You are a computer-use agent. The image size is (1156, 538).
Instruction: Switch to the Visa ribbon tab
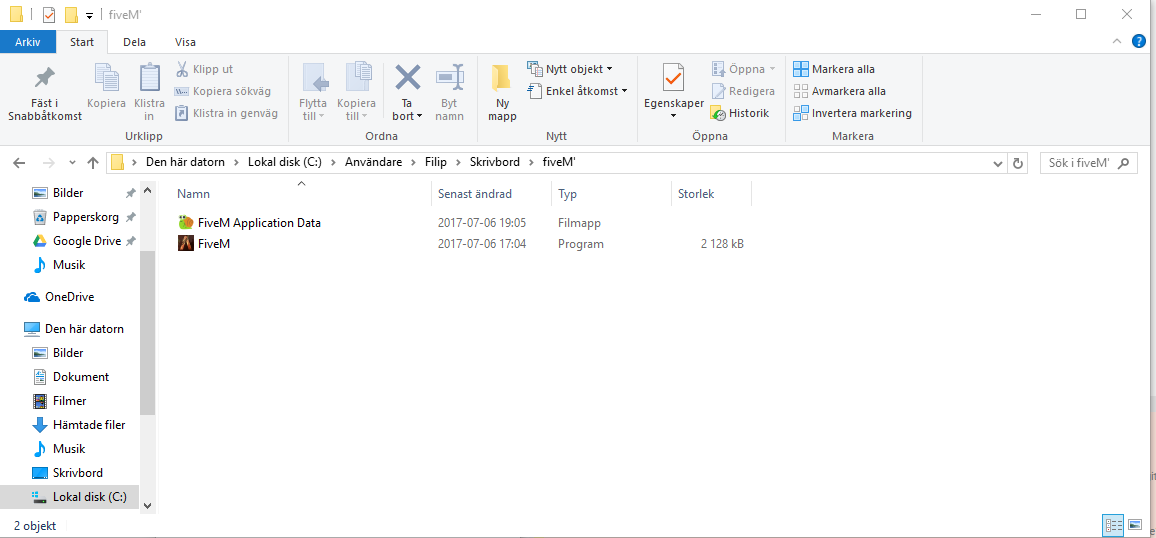tap(185, 42)
